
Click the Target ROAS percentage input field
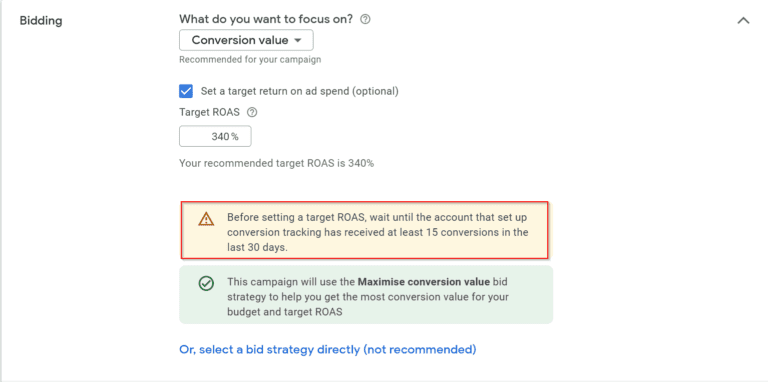(215, 136)
